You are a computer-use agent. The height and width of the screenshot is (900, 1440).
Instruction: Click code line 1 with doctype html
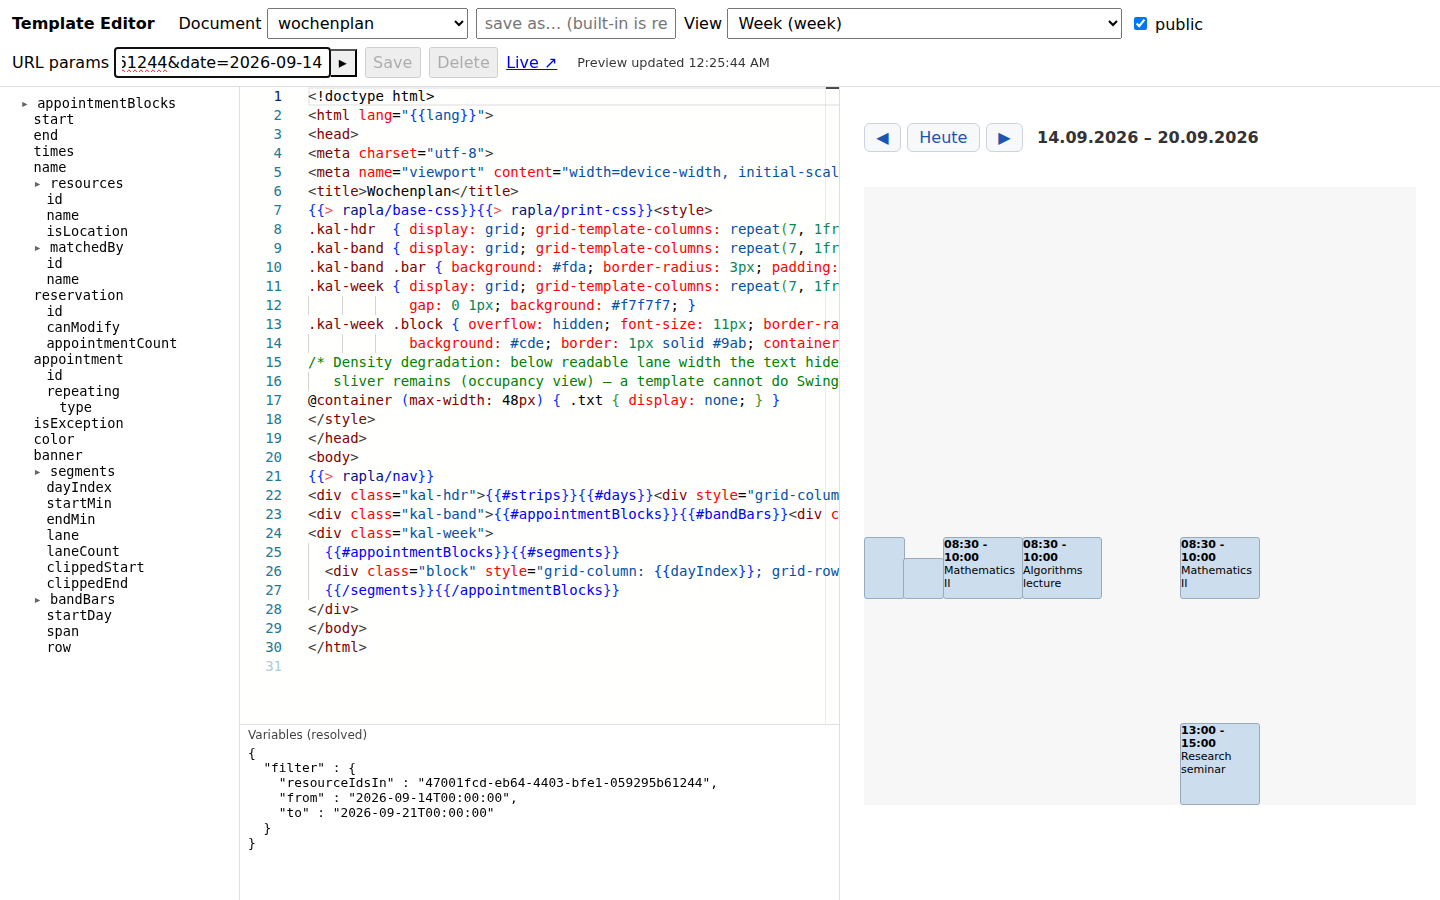point(371,97)
